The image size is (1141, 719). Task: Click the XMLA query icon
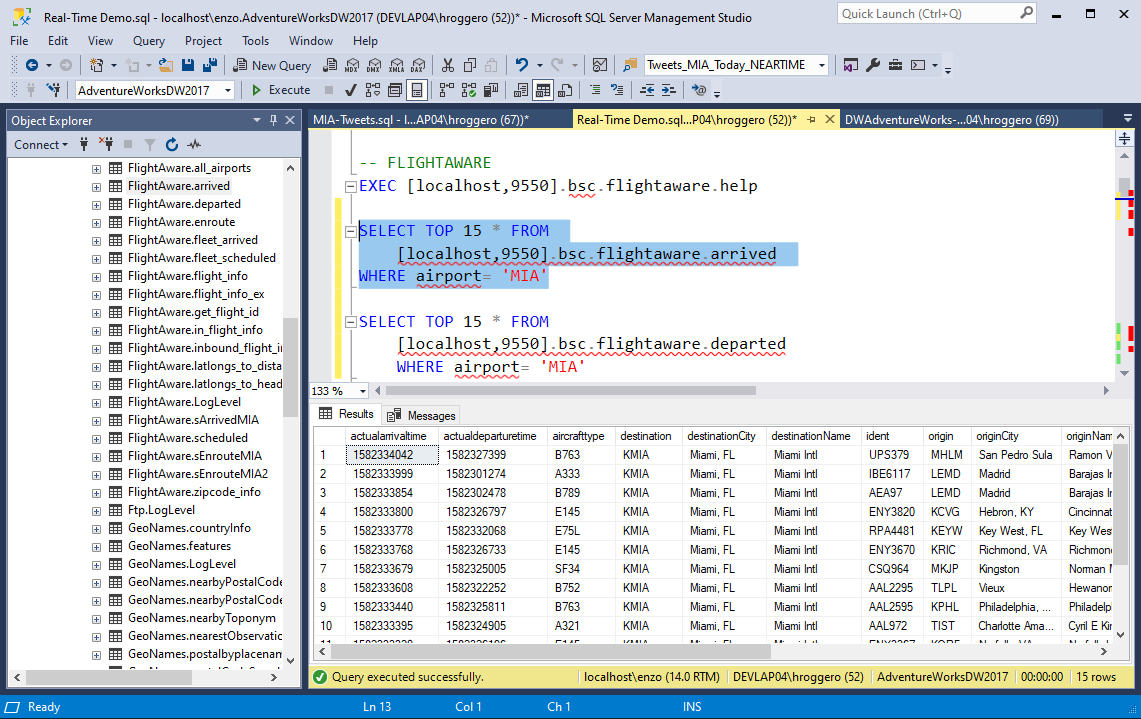[x=397, y=65]
